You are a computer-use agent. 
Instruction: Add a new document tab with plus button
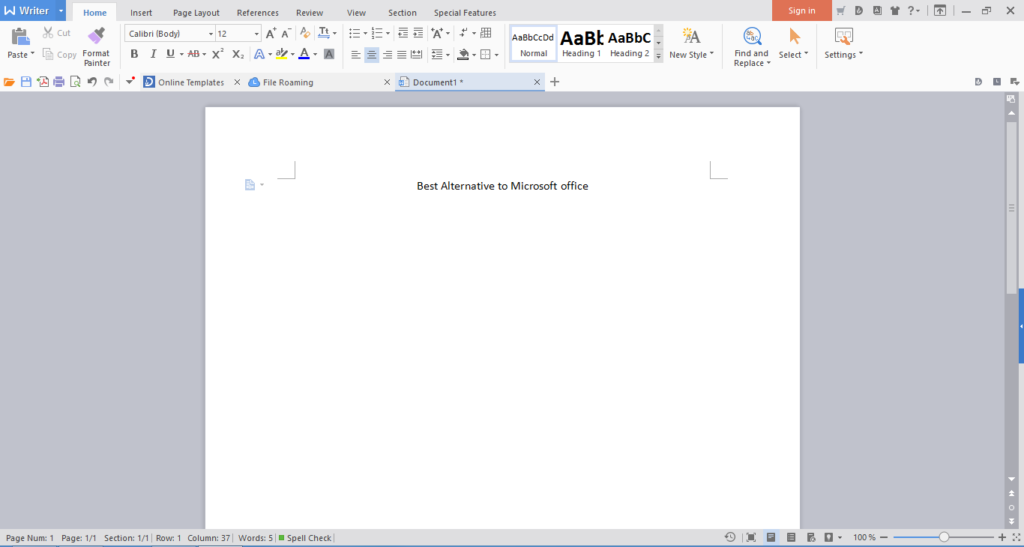coord(554,82)
